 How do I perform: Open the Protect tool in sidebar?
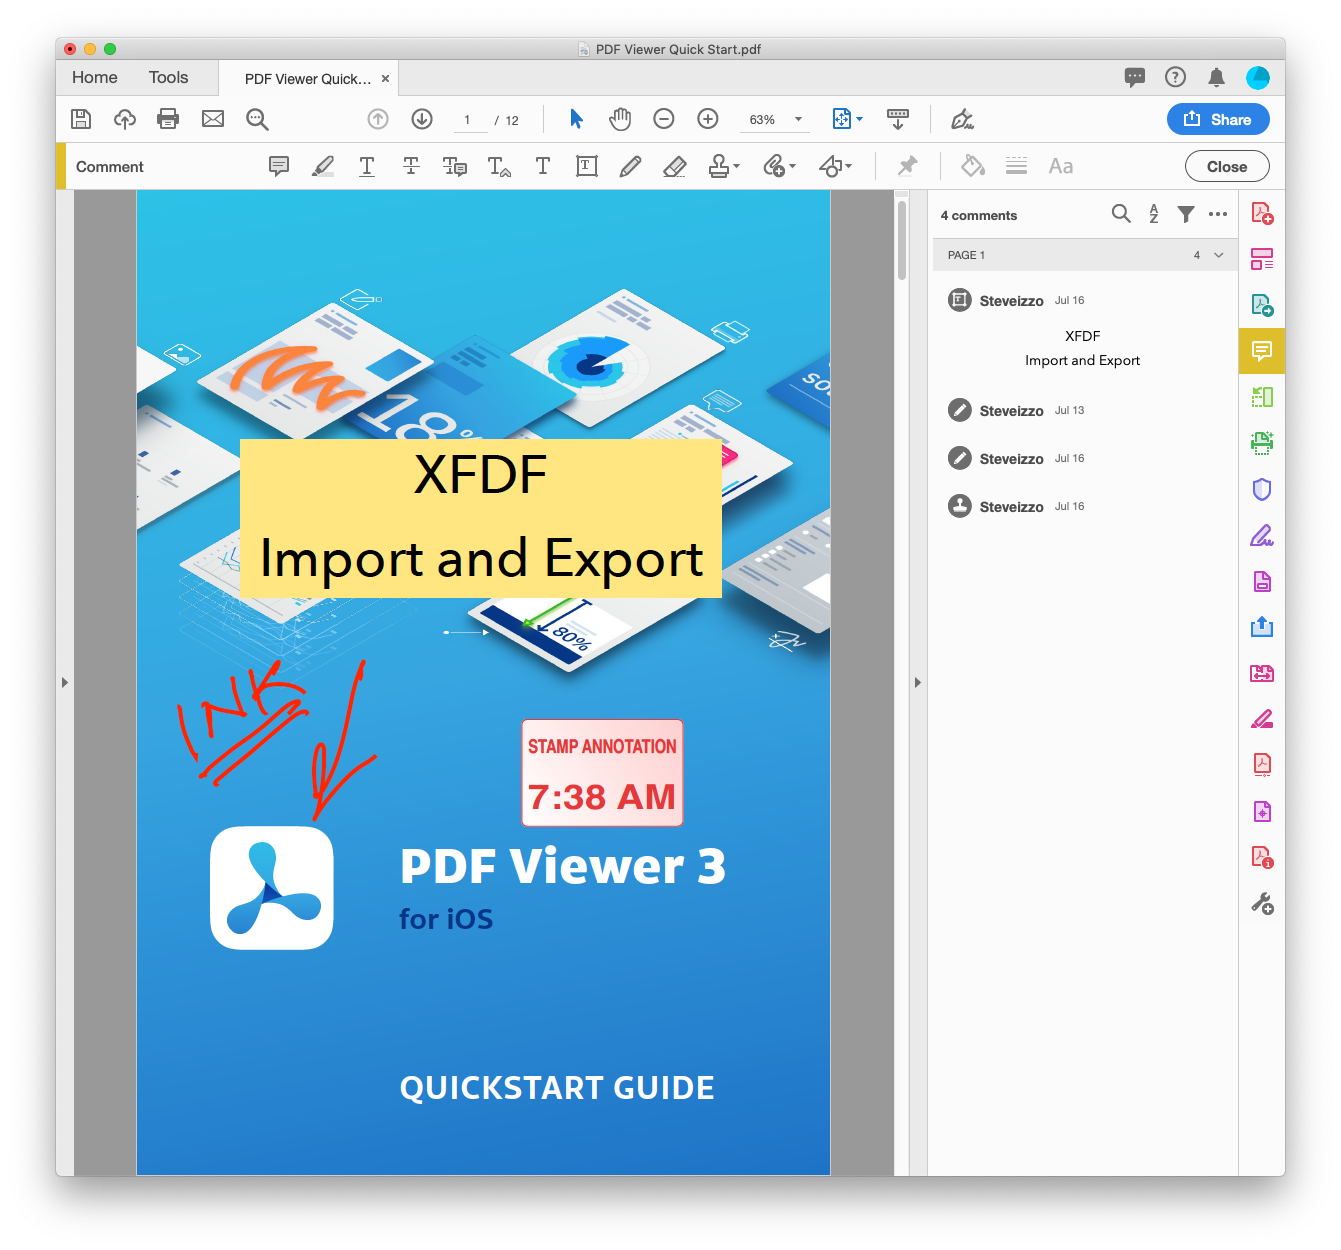1262,489
